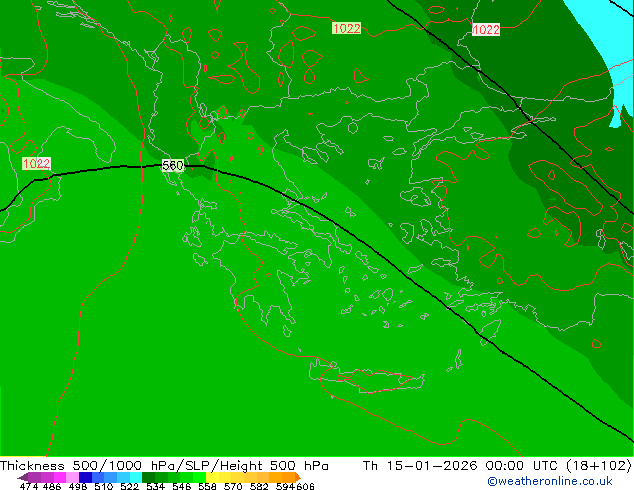Pick the cyan legend swatch near 522
The image size is (634, 490).
136,477
